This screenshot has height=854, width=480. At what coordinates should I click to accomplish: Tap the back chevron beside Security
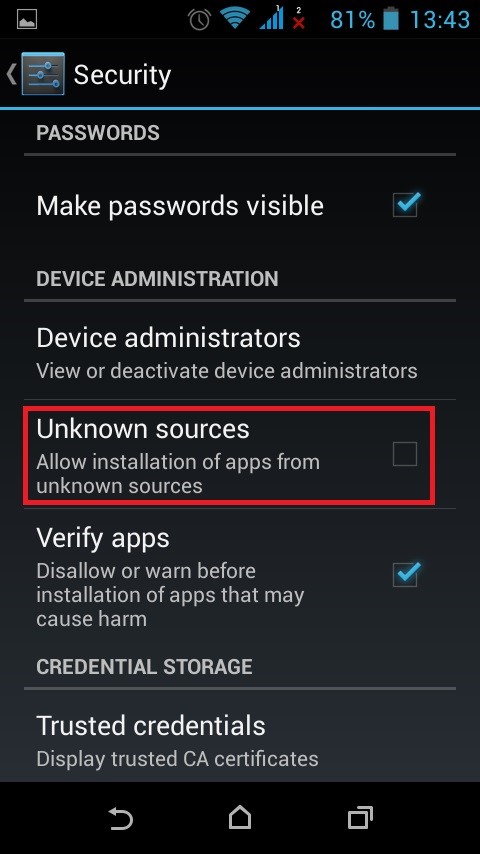(11, 74)
